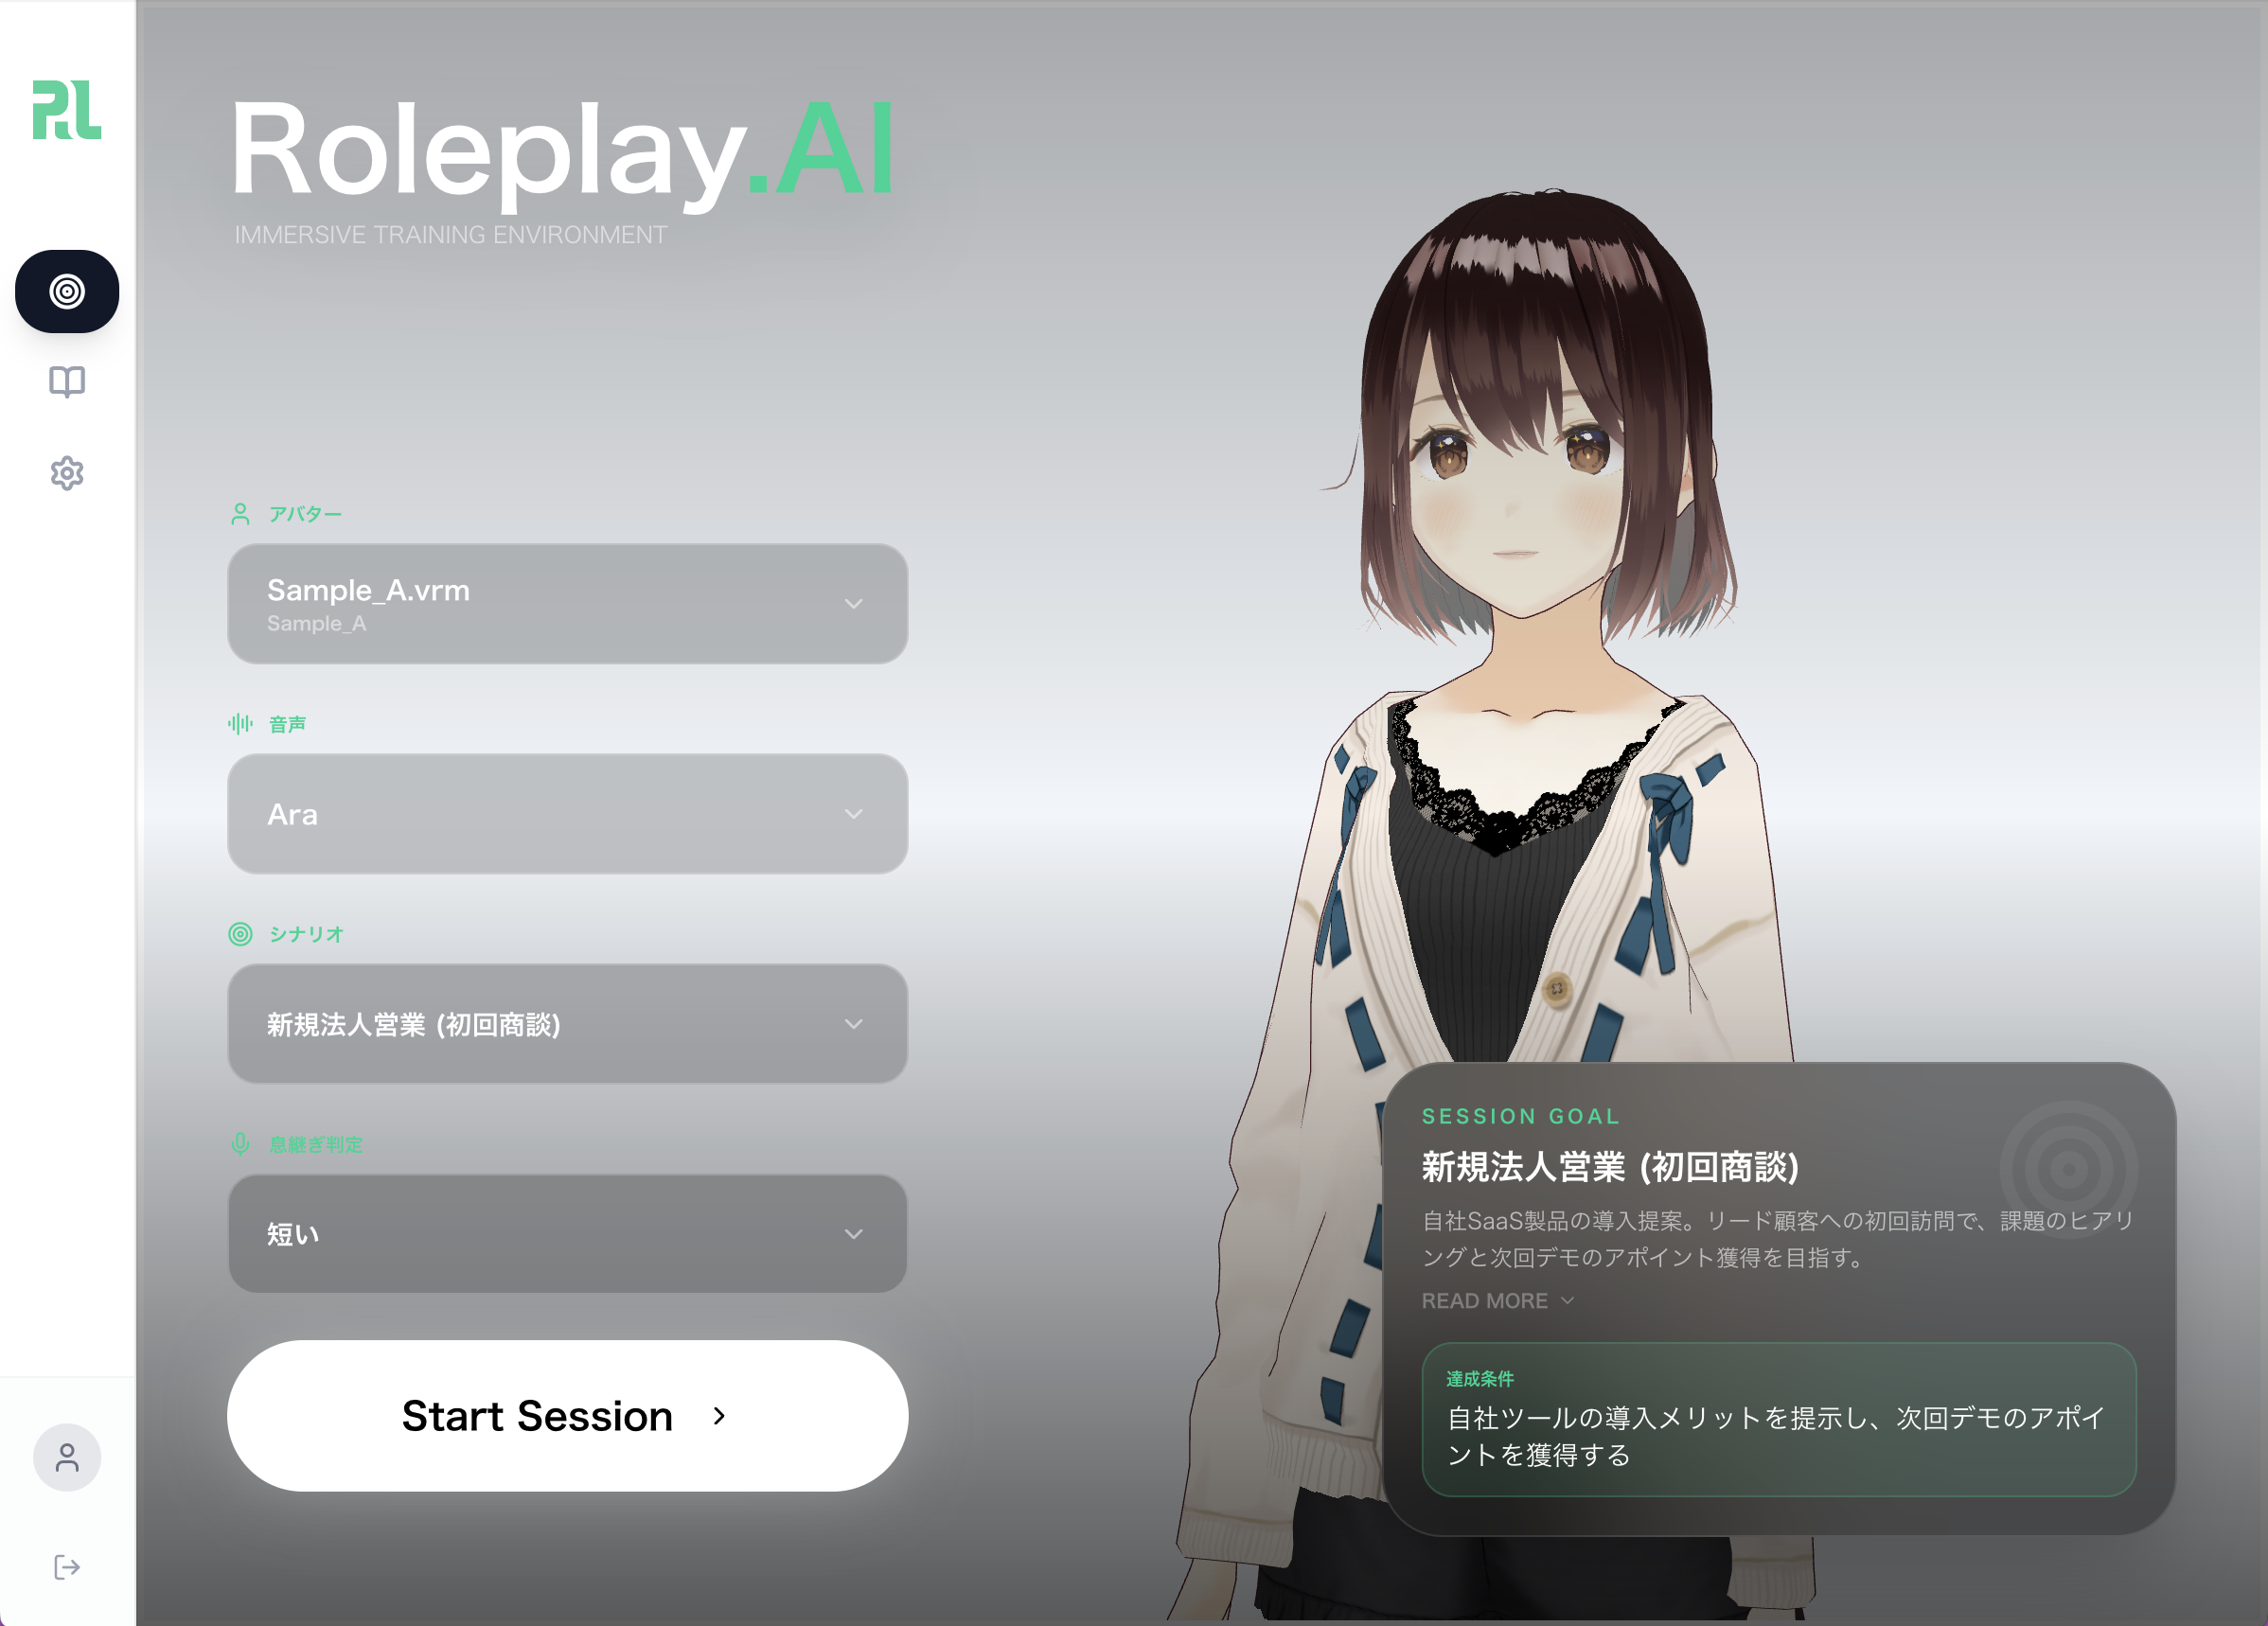Click the target icon beside シナリオ label
2268x1626 pixels.
click(x=240, y=934)
